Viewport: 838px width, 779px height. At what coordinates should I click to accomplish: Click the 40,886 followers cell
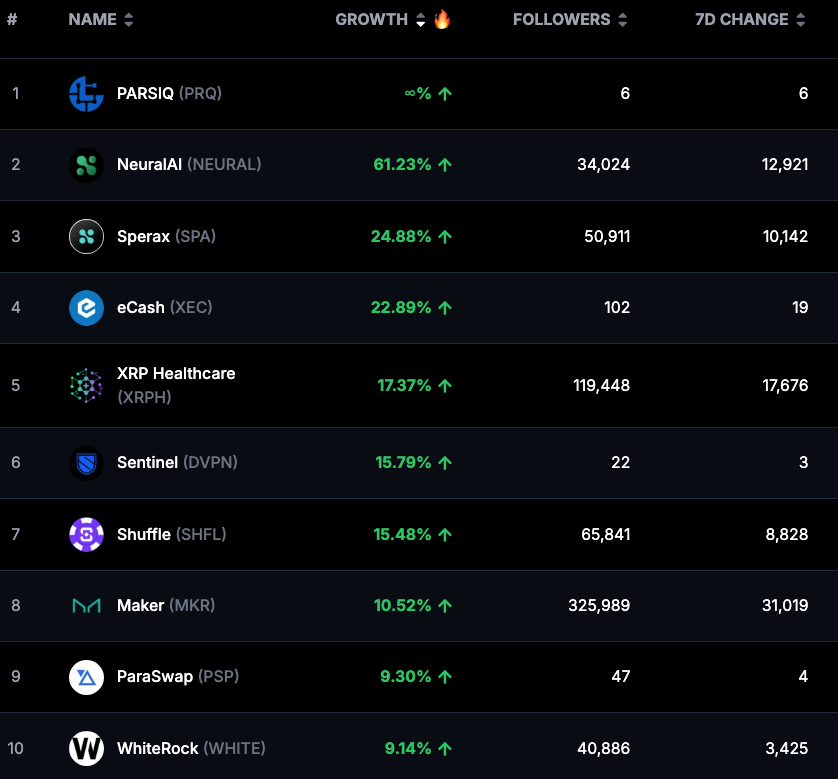(x=603, y=748)
